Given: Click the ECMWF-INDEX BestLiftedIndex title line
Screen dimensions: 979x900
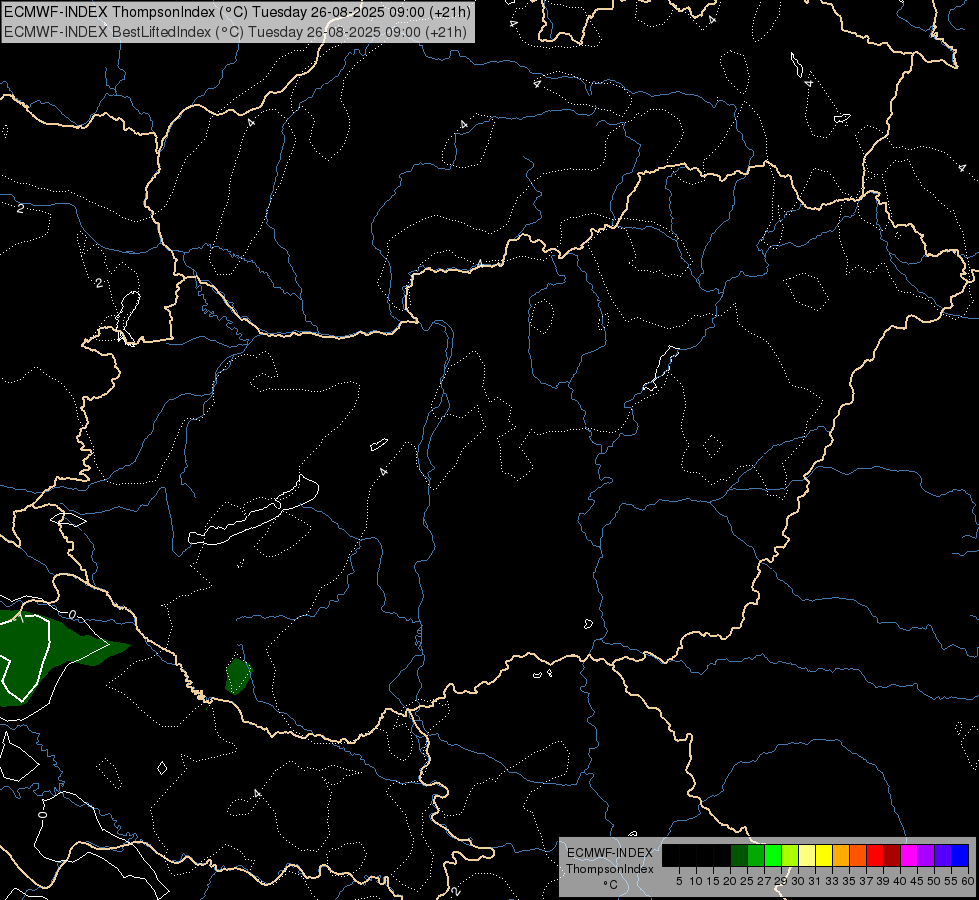Looking at the screenshot, I should [235, 31].
